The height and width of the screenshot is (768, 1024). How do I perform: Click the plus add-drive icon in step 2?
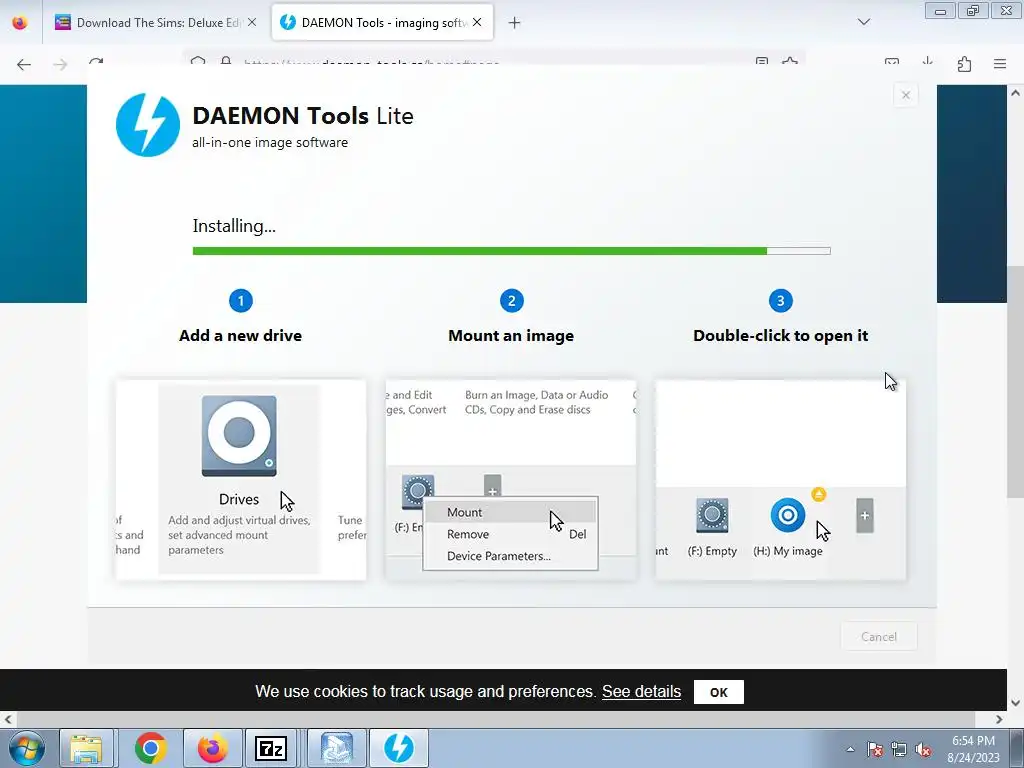click(492, 487)
